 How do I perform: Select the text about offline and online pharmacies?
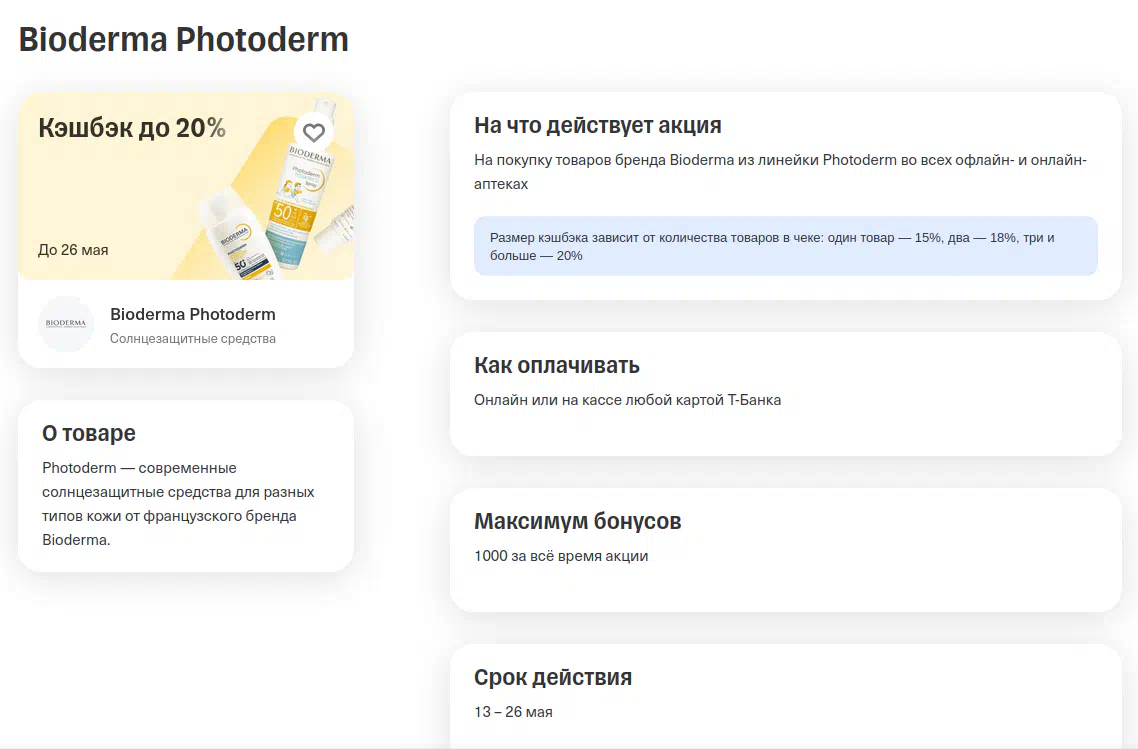pyautogui.click(x=780, y=172)
